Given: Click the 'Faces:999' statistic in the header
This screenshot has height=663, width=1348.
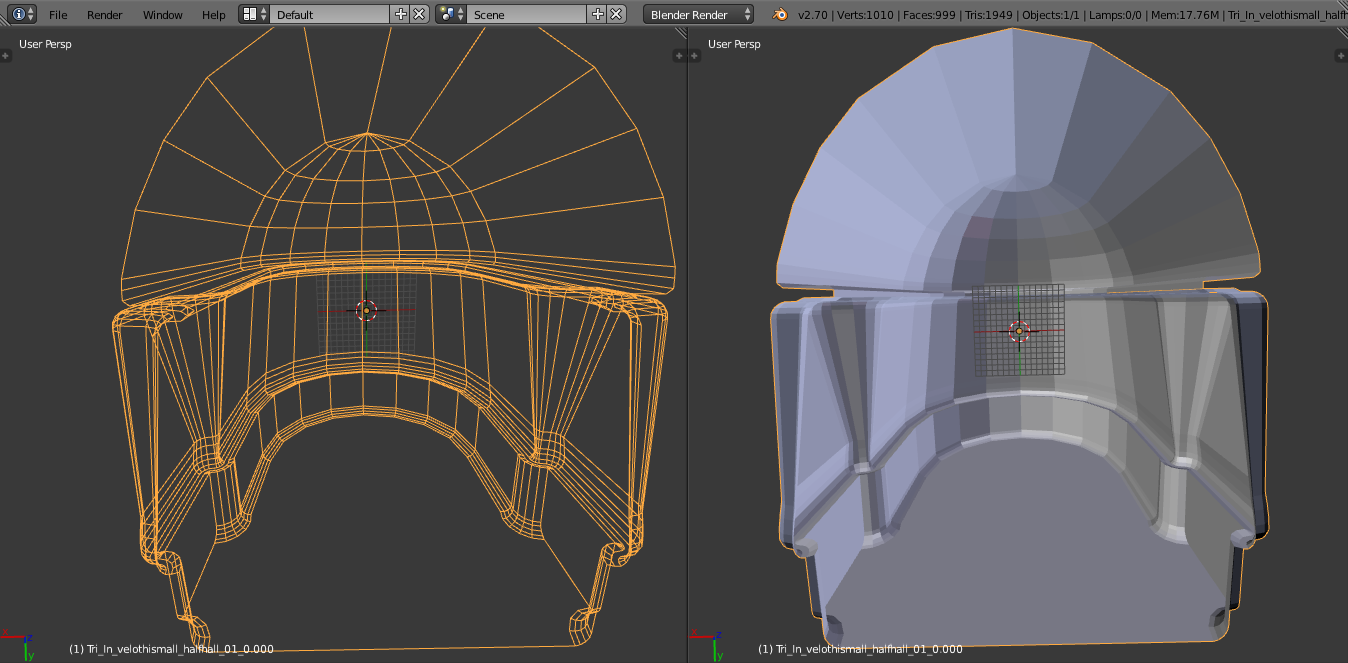Looking at the screenshot, I should click(931, 15).
